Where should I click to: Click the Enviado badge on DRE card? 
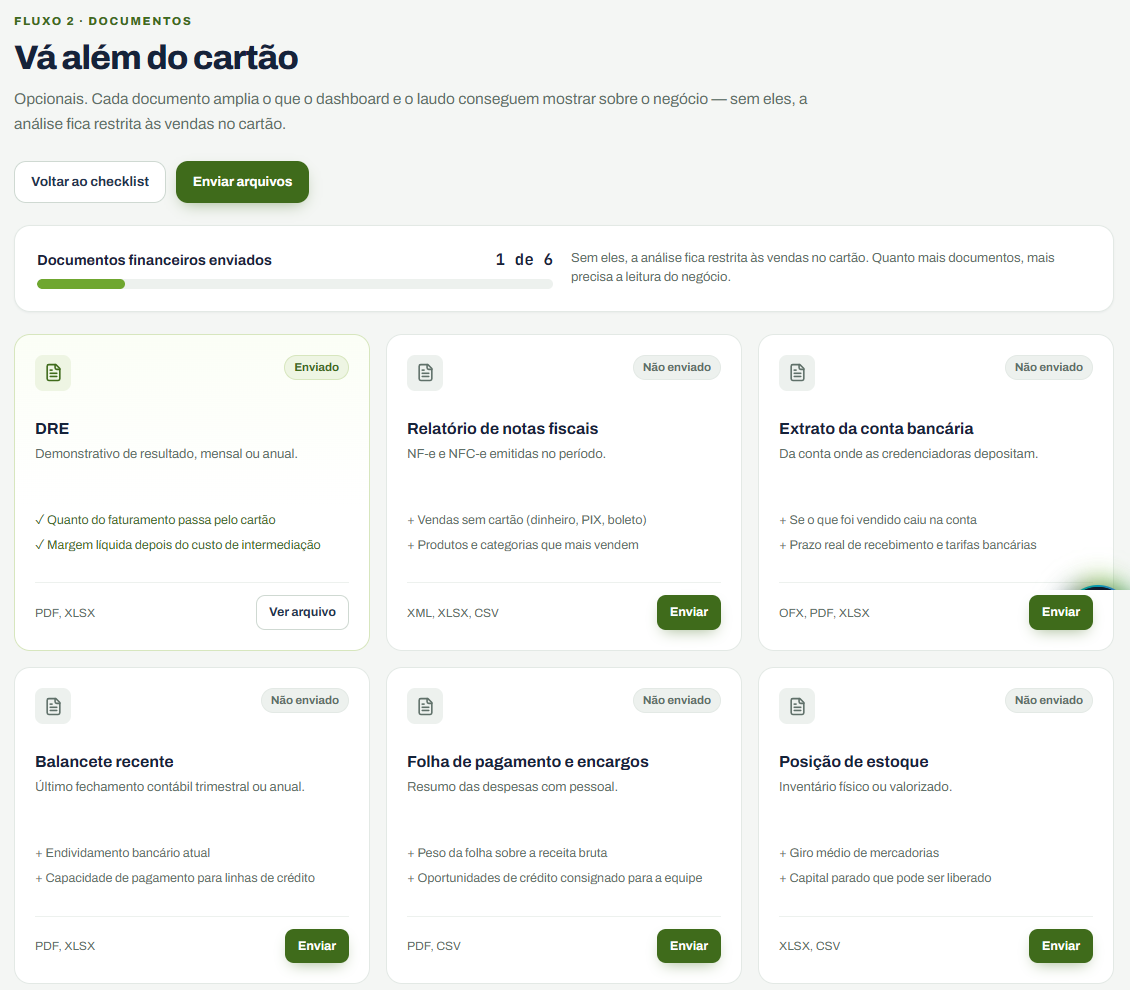316,367
